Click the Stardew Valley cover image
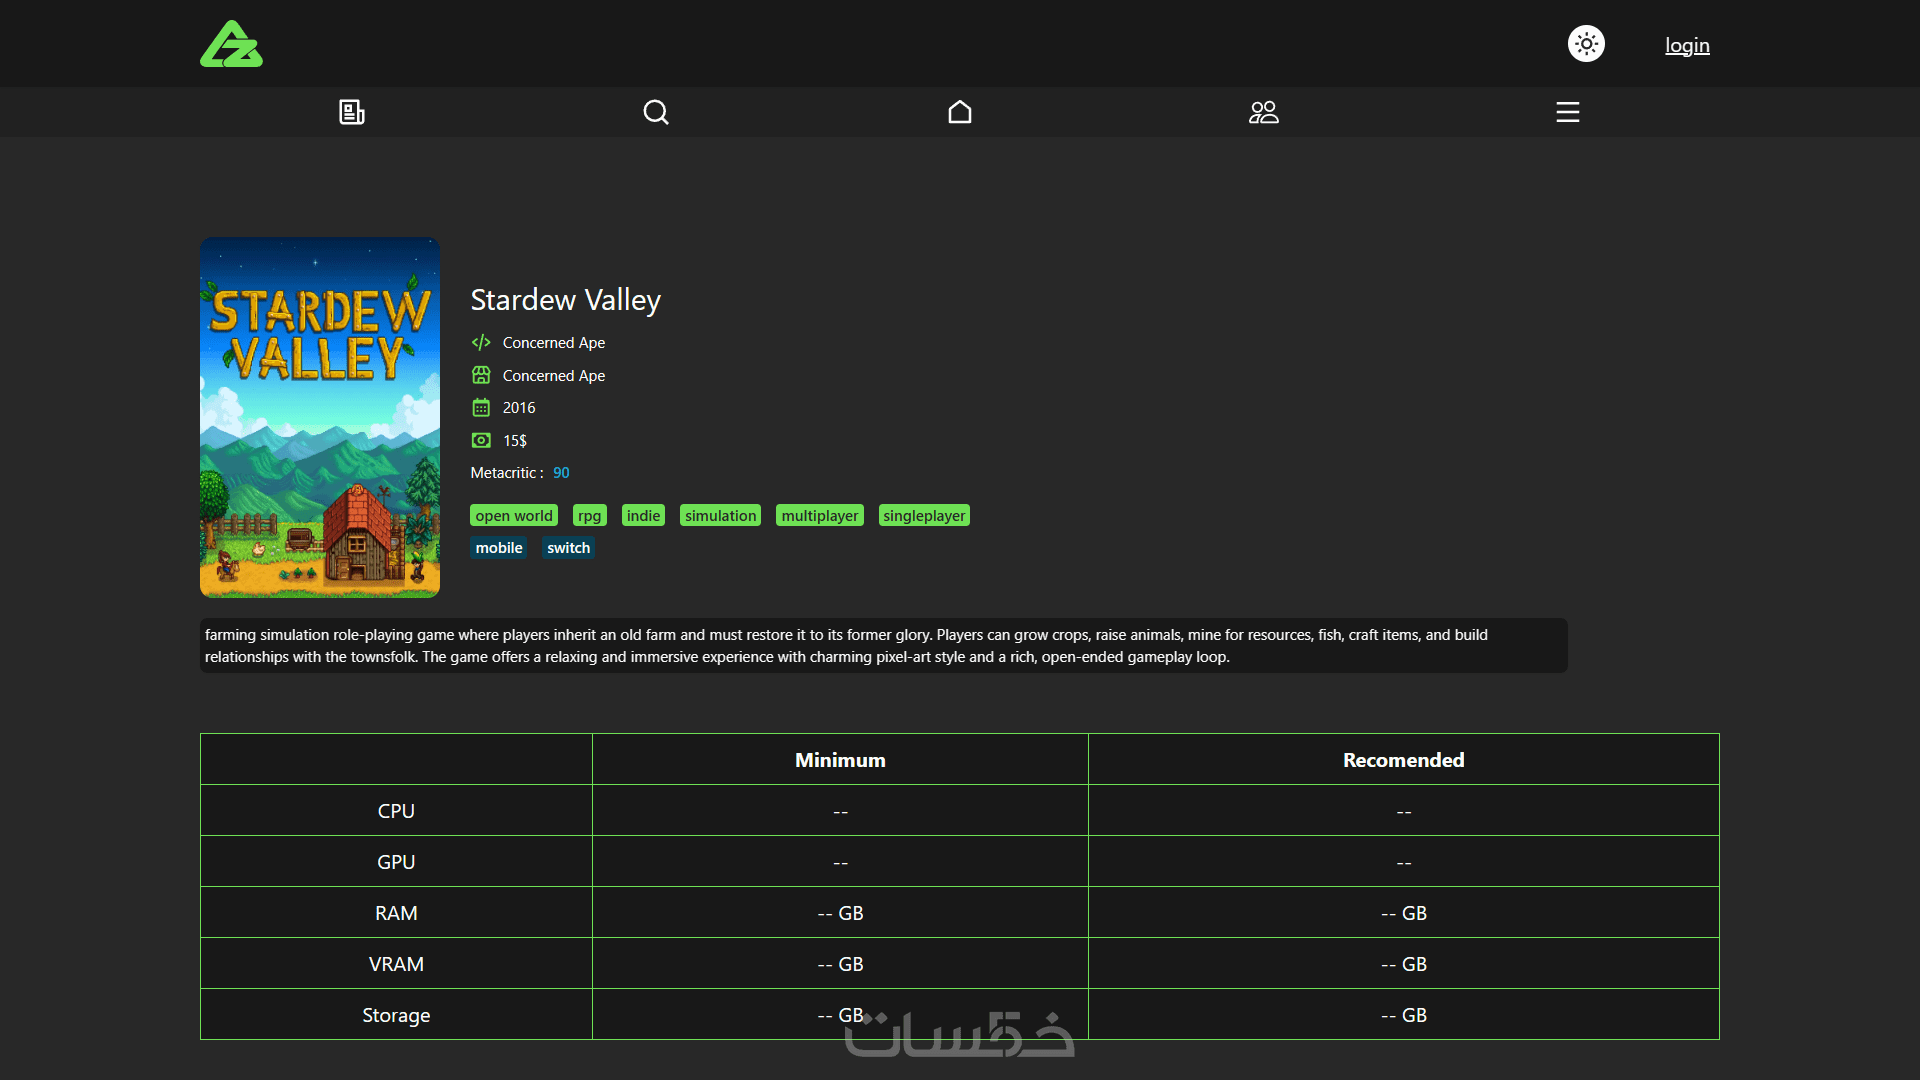 click(x=320, y=417)
